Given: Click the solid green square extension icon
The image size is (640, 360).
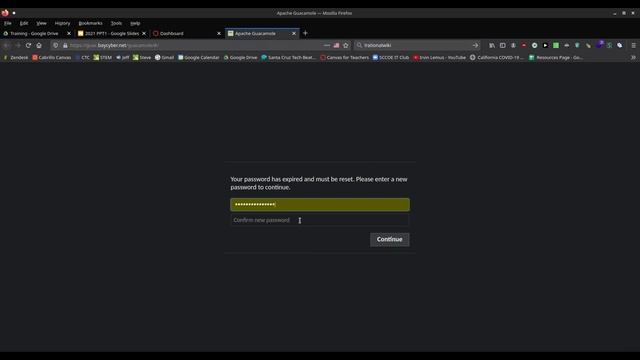Looking at the screenshot, I should [556, 45].
